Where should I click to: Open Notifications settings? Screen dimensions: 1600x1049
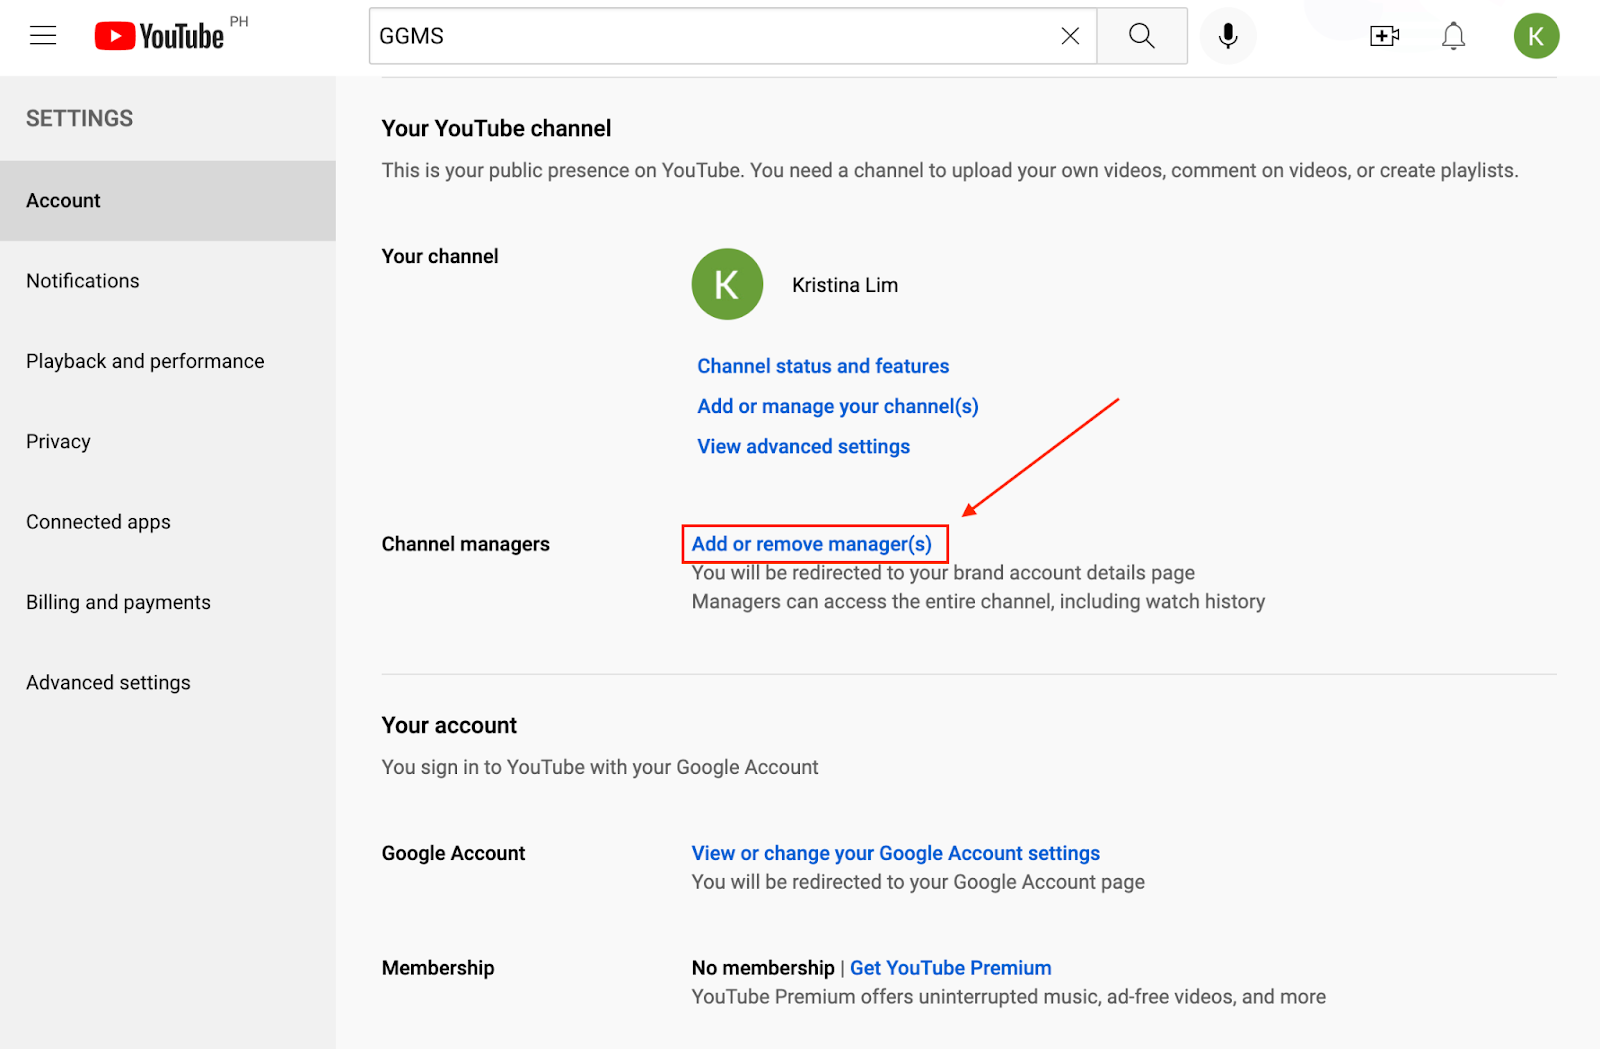[x=168, y=281]
